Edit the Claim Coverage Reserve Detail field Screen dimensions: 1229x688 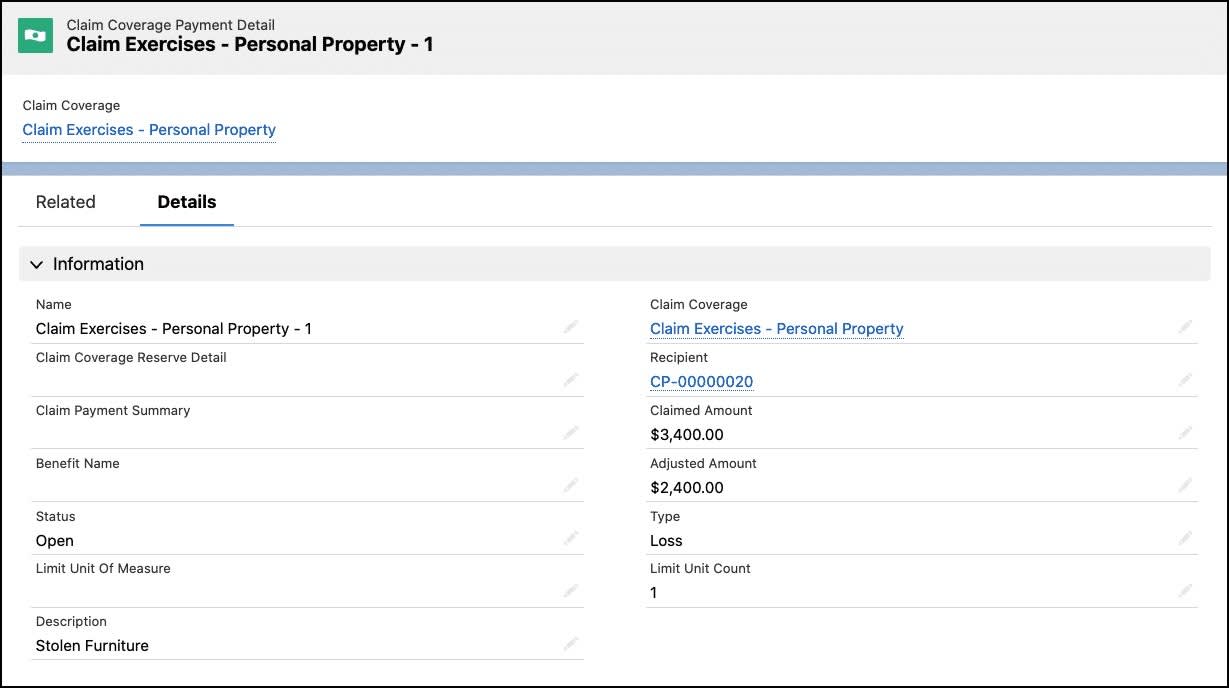pos(570,380)
